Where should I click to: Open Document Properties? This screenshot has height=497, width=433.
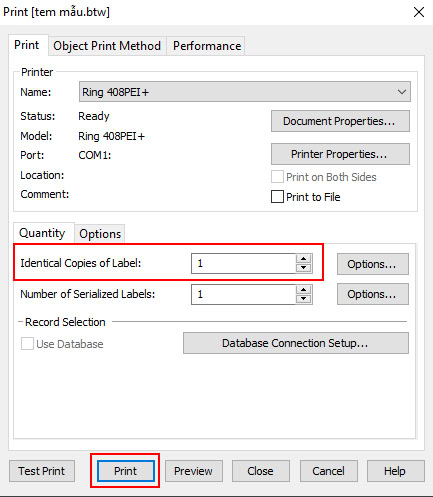(x=340, y=121)
